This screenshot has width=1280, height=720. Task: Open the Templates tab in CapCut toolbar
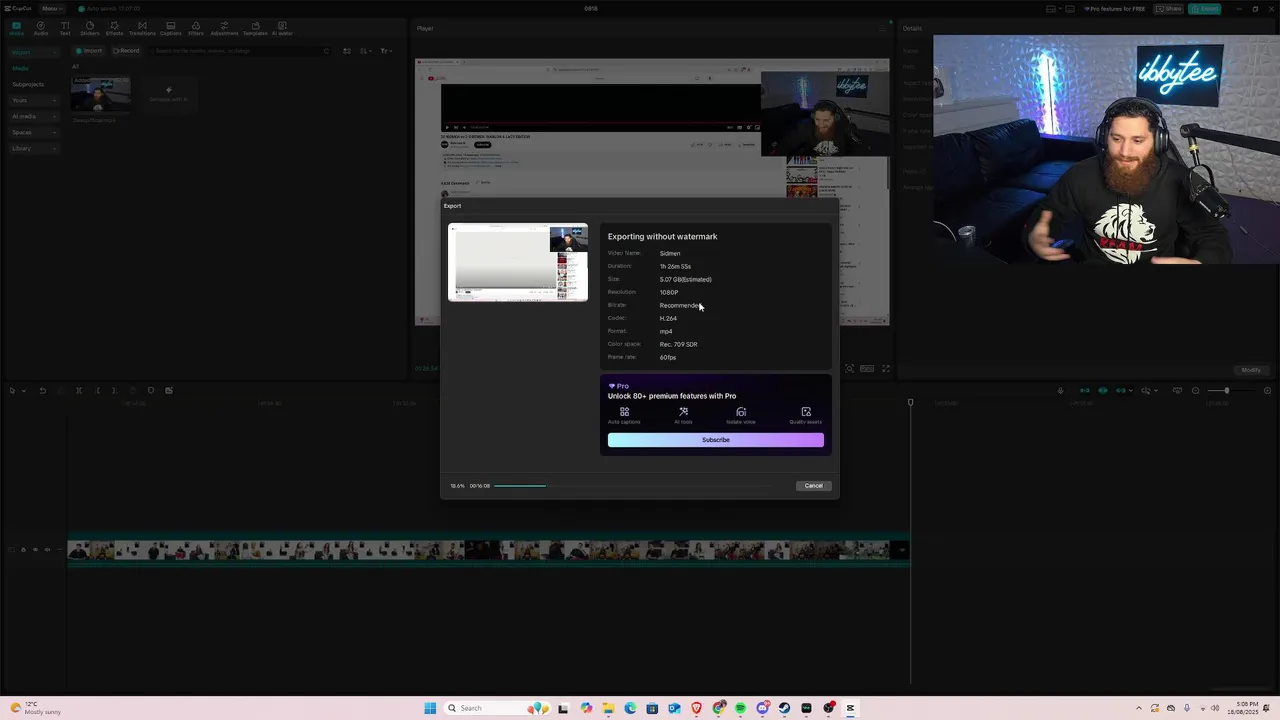[255, 28]
